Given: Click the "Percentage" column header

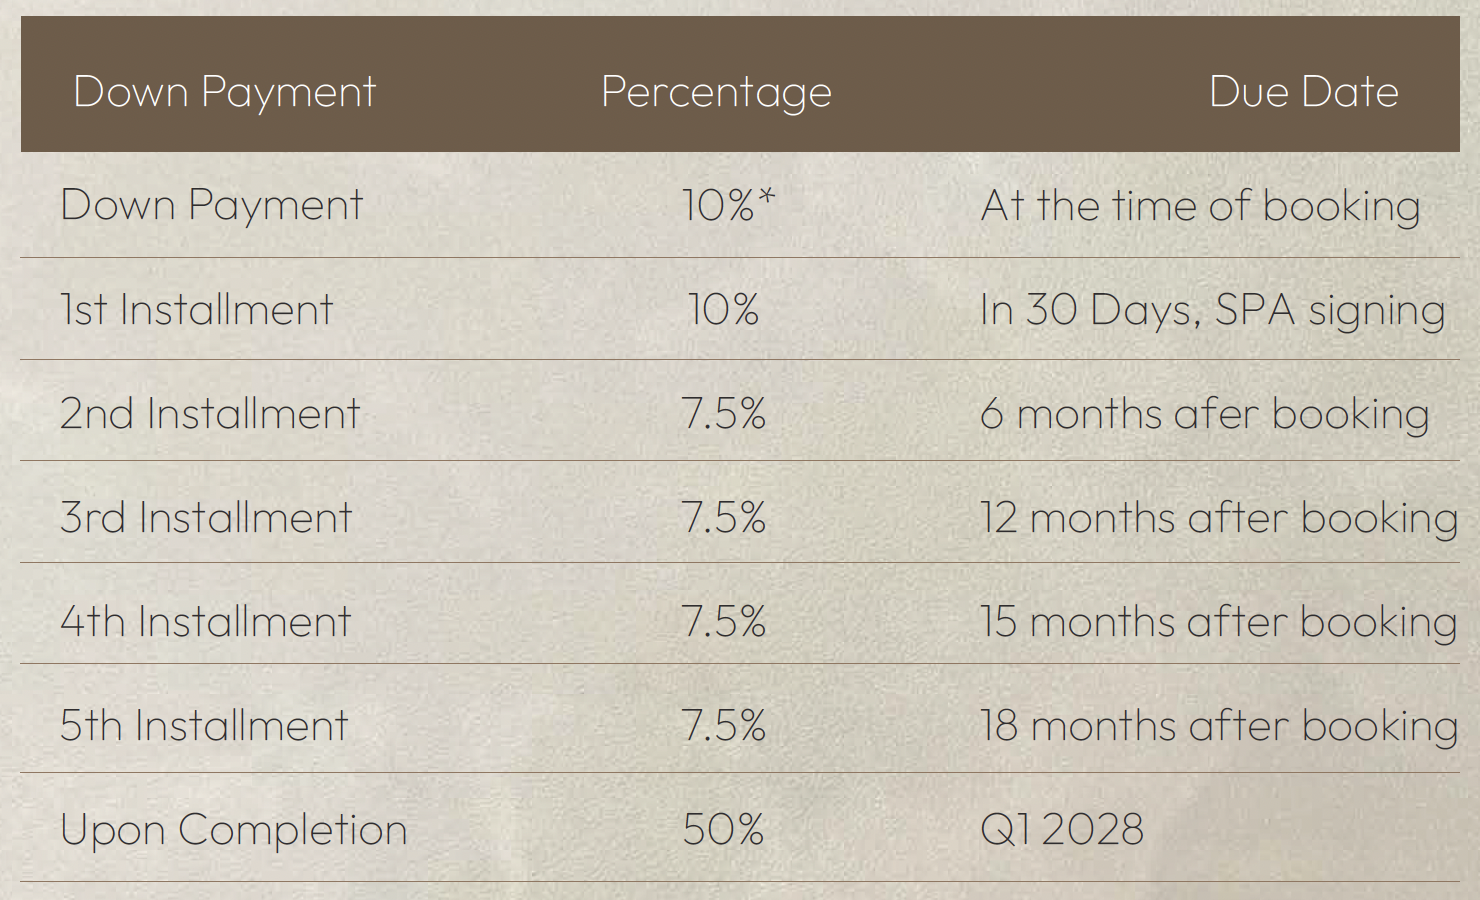Looking at the screenshot, I should pos(716,92).
